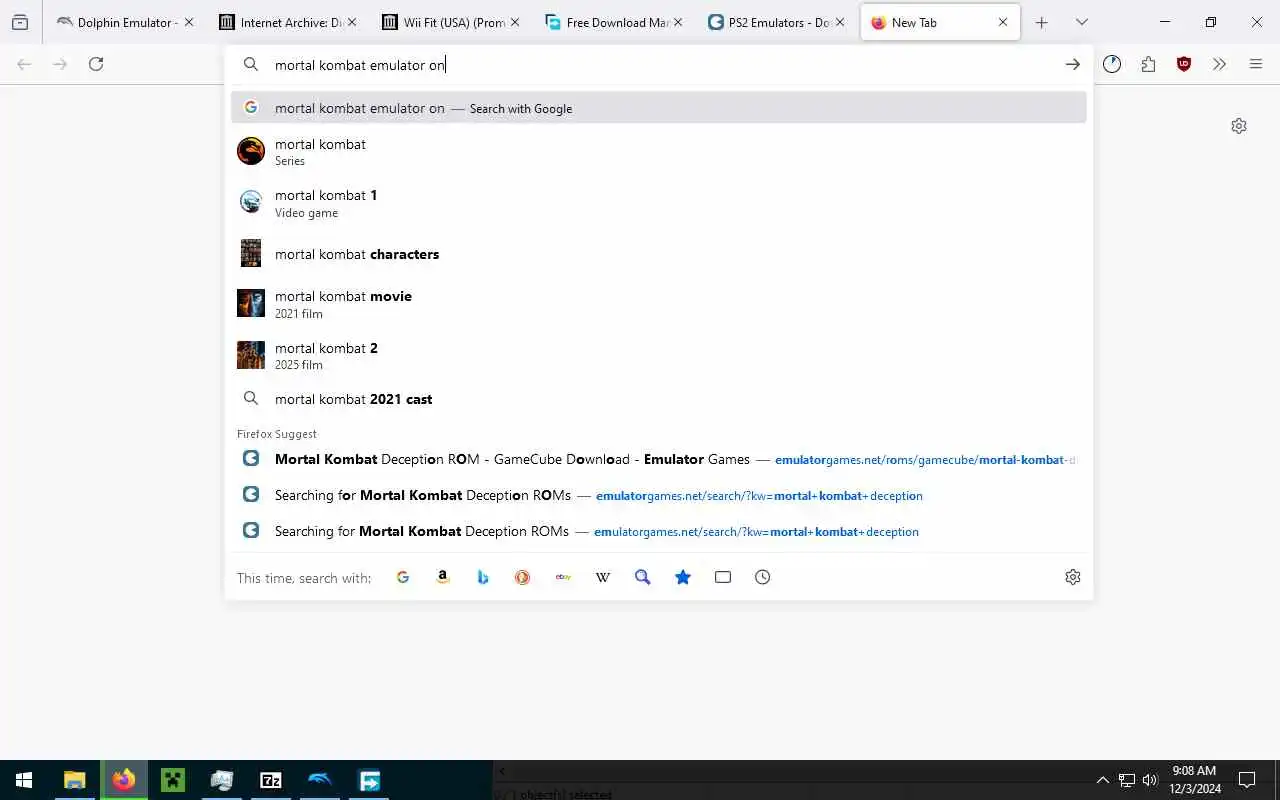This screenshot has width=1280, height=800.
Task: Open the circular gauge icon left of the Extensions icon
Action: [1112, 64]
